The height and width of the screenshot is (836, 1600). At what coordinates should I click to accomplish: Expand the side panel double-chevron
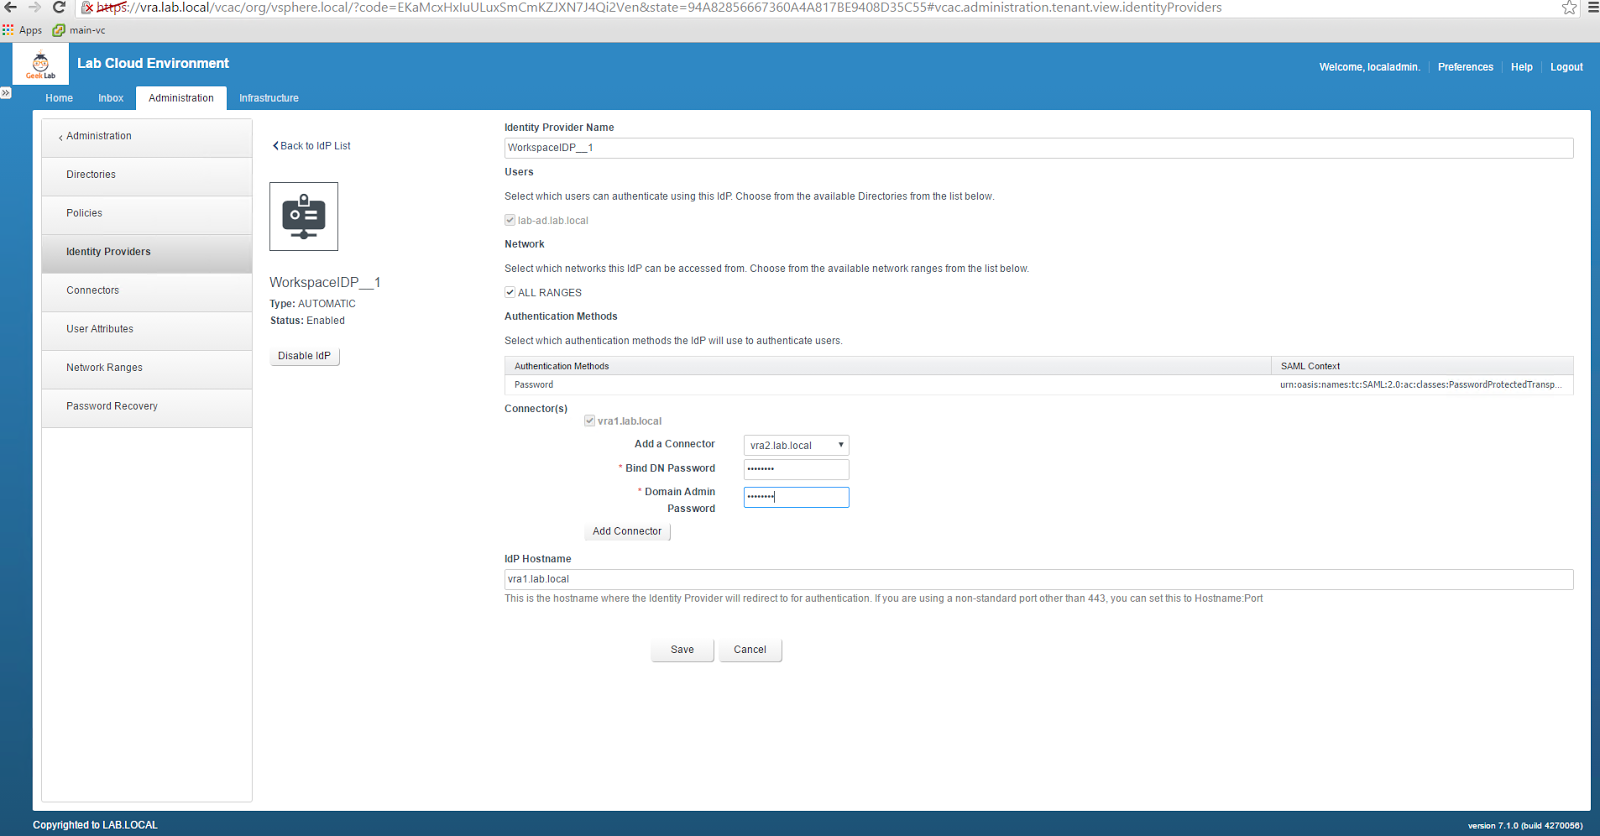pos(5,92)
